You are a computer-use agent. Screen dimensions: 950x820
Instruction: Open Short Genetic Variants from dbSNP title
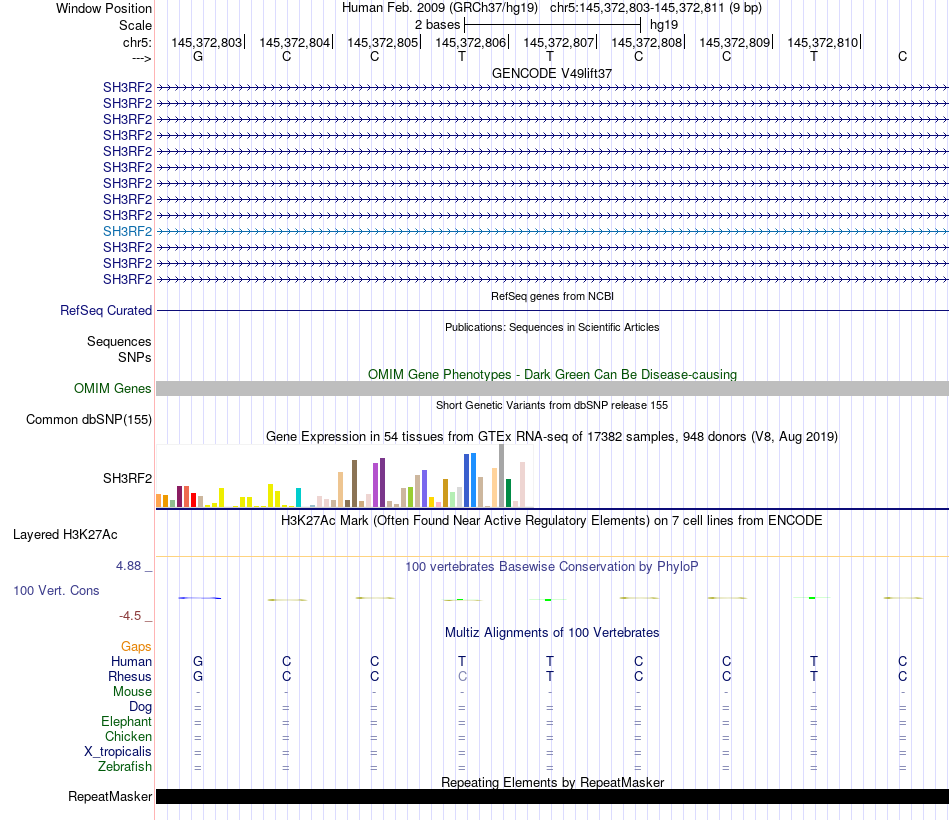point(552,405)
